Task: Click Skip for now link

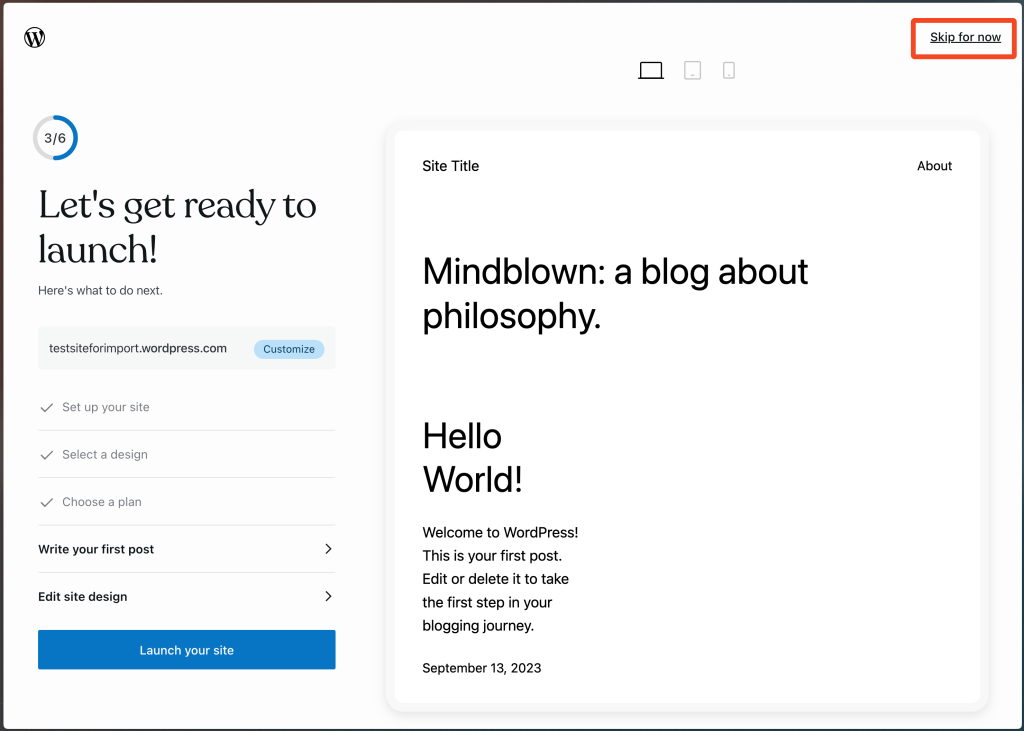Action: 965,38
